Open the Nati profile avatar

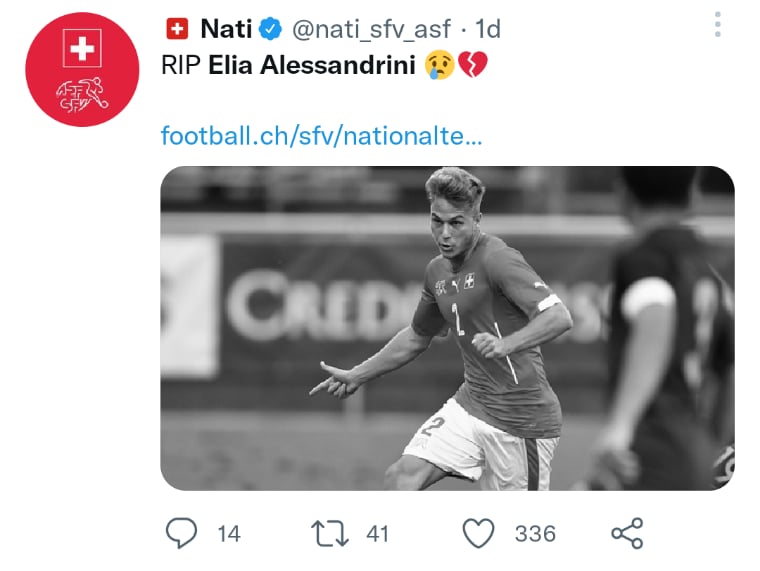(82, 69)
